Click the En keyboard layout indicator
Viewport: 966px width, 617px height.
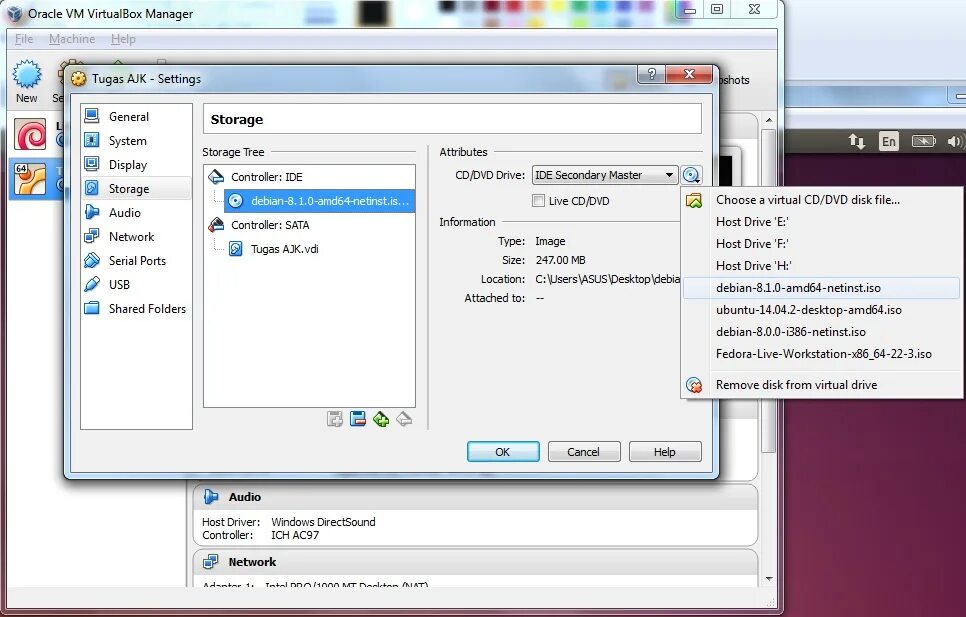point(888,142)
